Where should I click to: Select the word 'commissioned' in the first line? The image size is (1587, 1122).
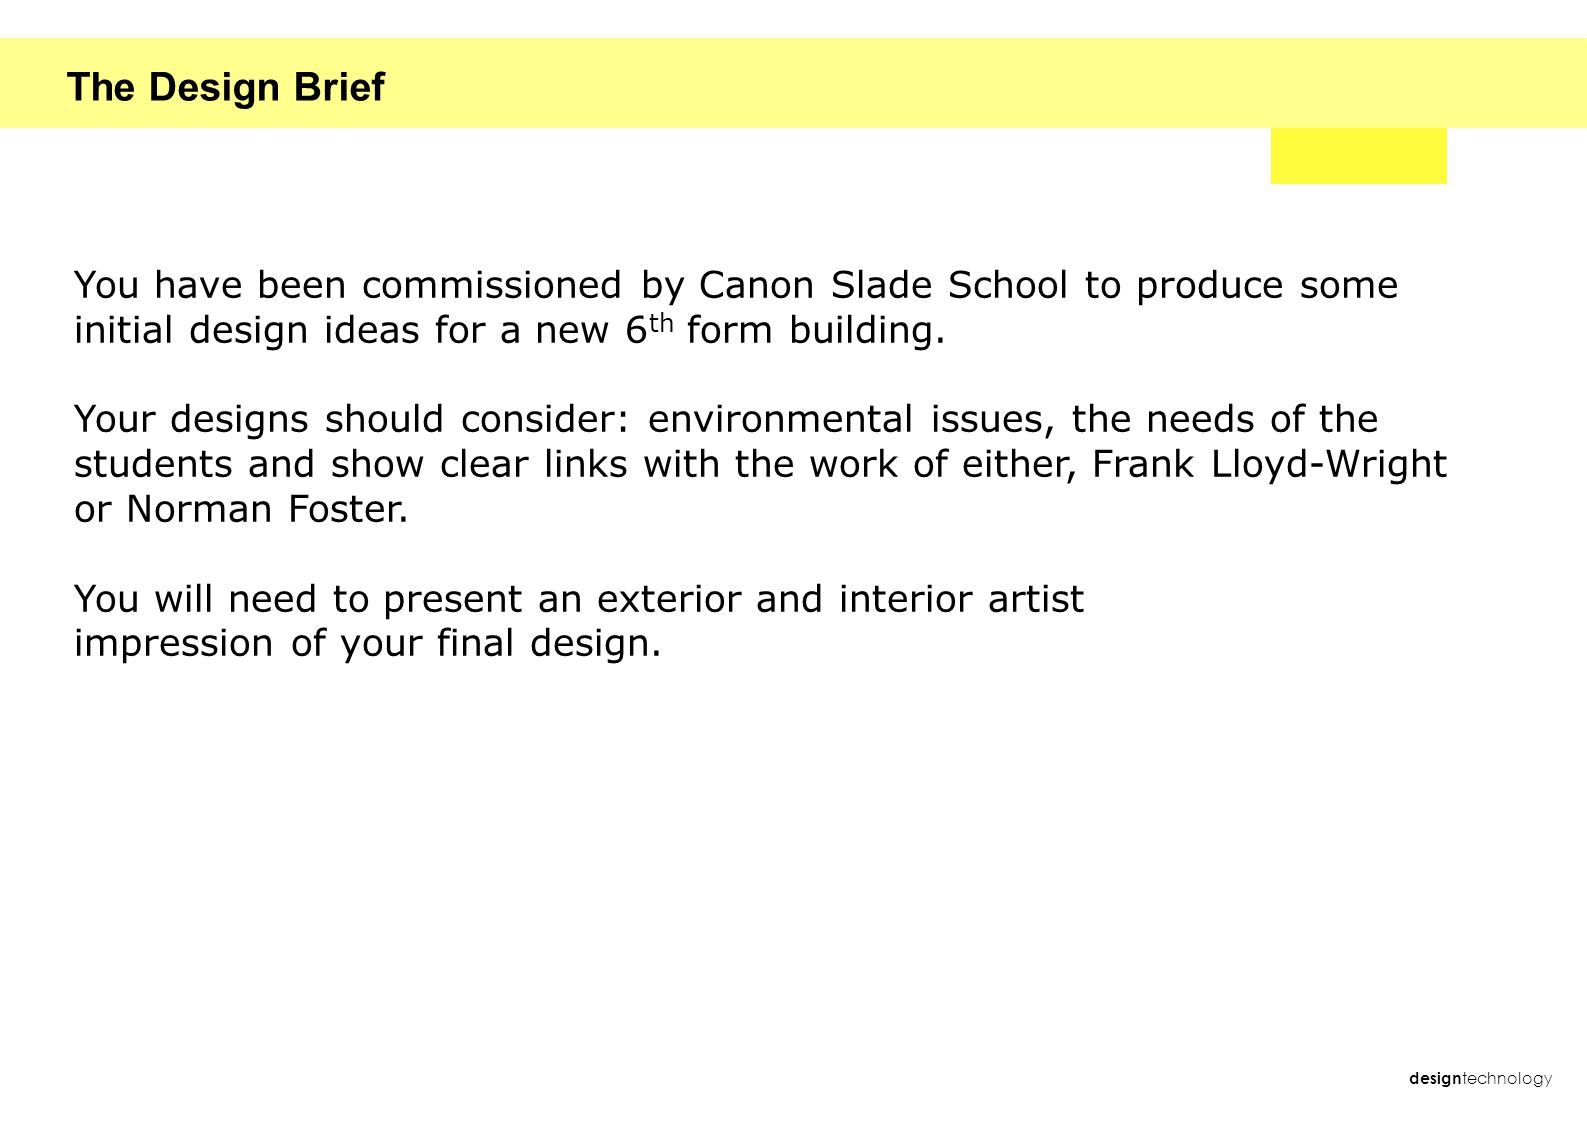coord(491,285)
